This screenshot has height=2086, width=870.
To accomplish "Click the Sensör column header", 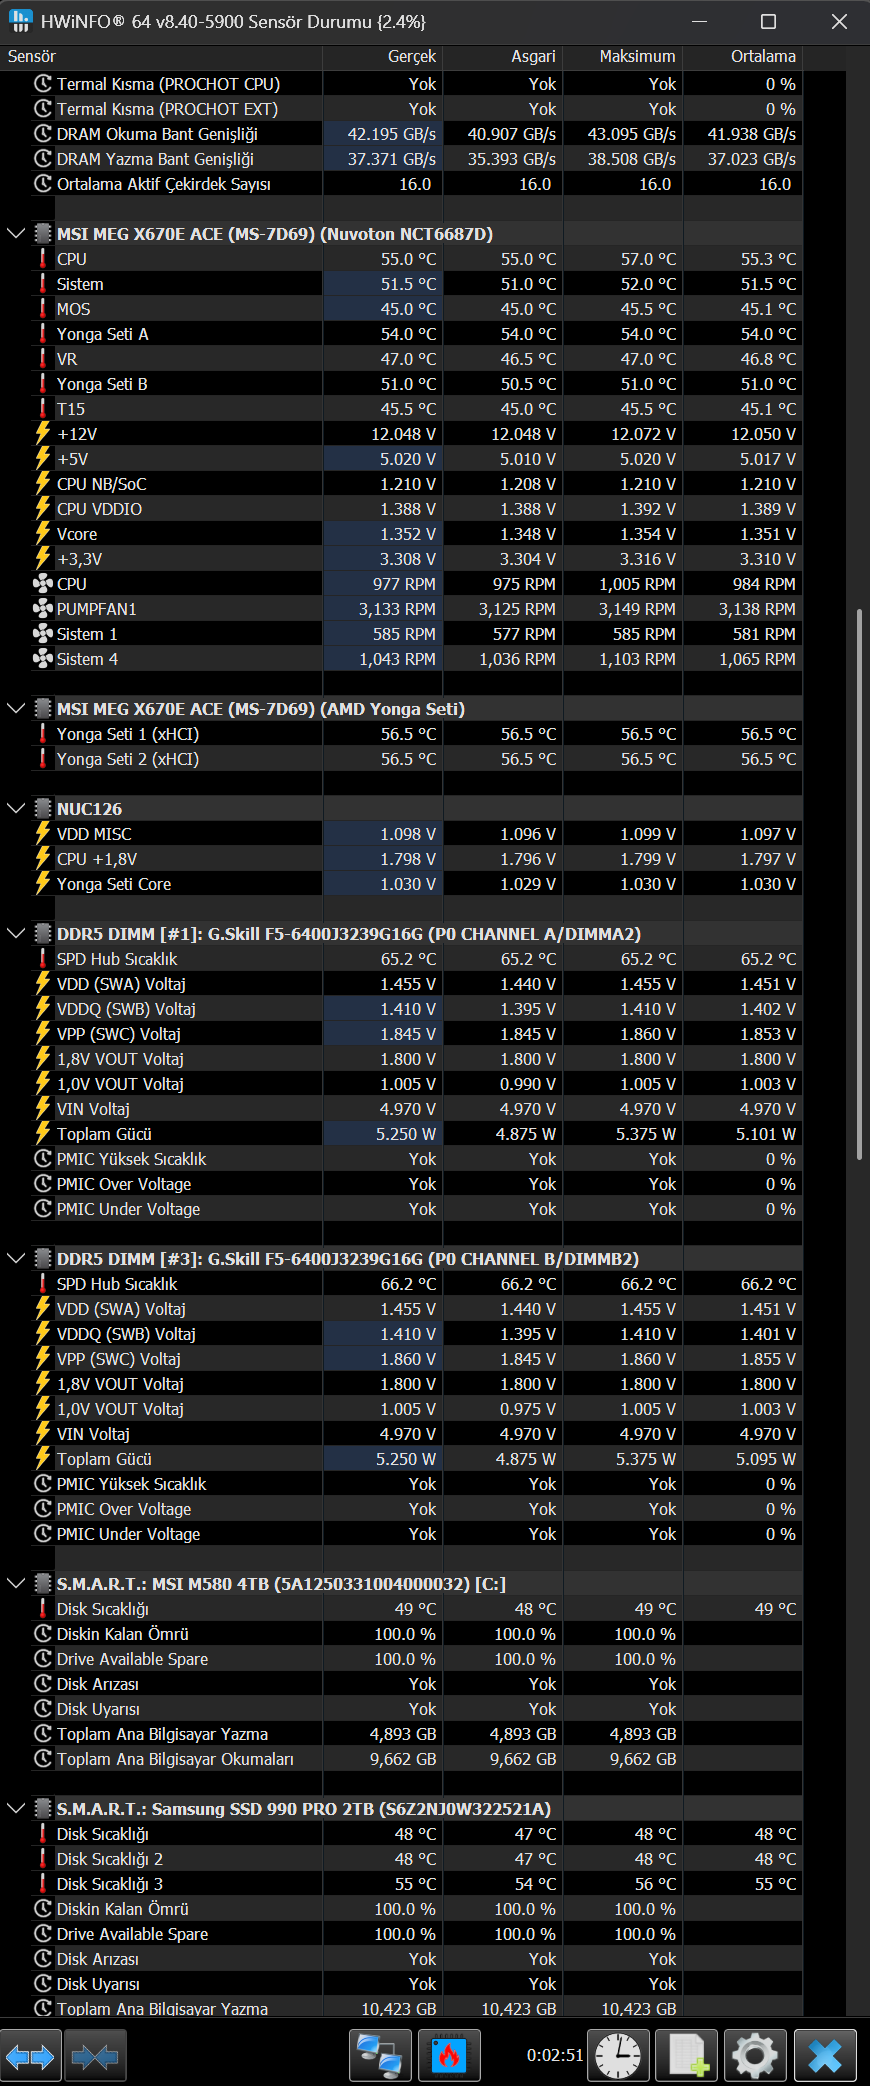I will coord(161,57).
